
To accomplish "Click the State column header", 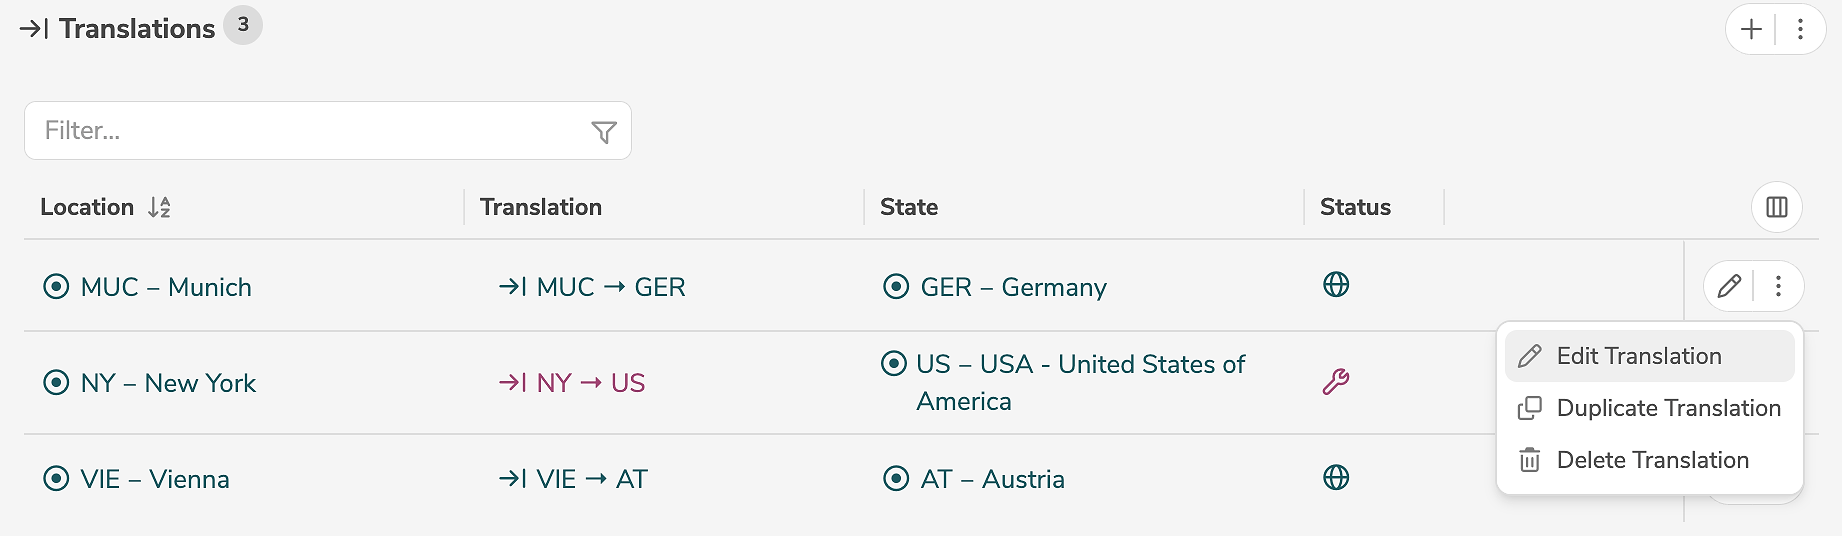I will (909, 207).
